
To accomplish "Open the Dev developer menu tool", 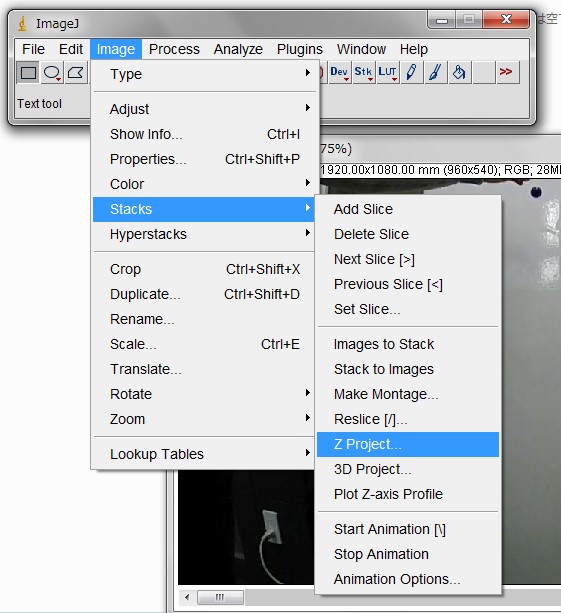I will 339,72.
